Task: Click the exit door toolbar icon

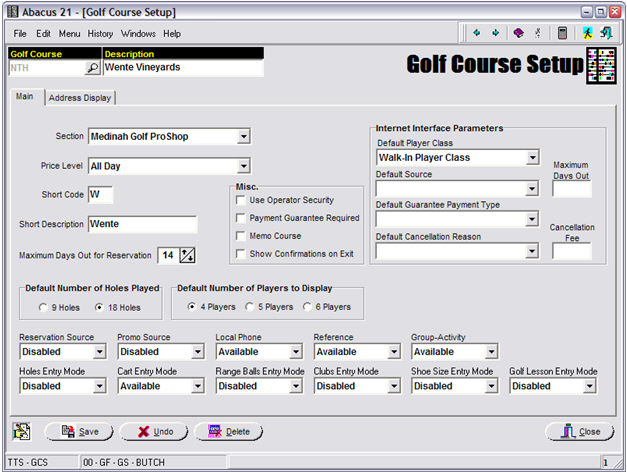Action: pyautogui.click(x=606, y=33)
